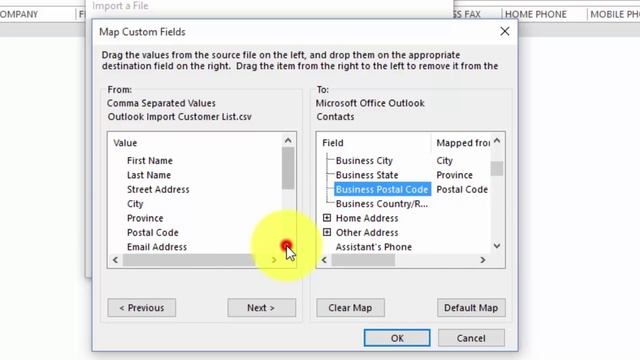The width and height of the screenshot is (640, 360).
Task: Click the Clear Map button
Action: coord(350,308)
